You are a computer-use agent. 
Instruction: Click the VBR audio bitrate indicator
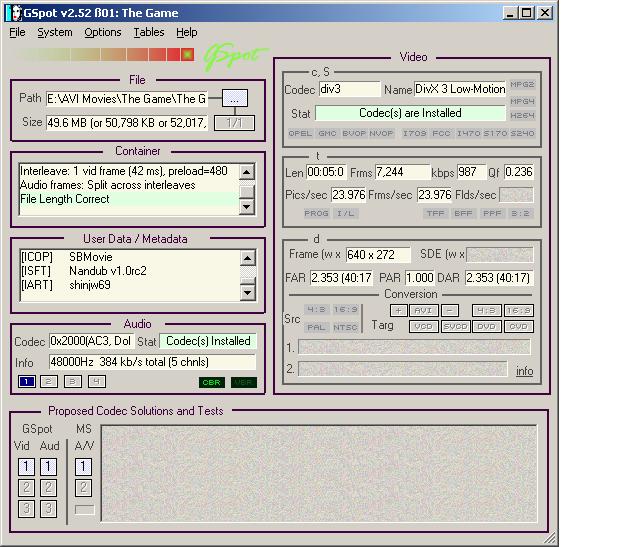click(244, 382)
